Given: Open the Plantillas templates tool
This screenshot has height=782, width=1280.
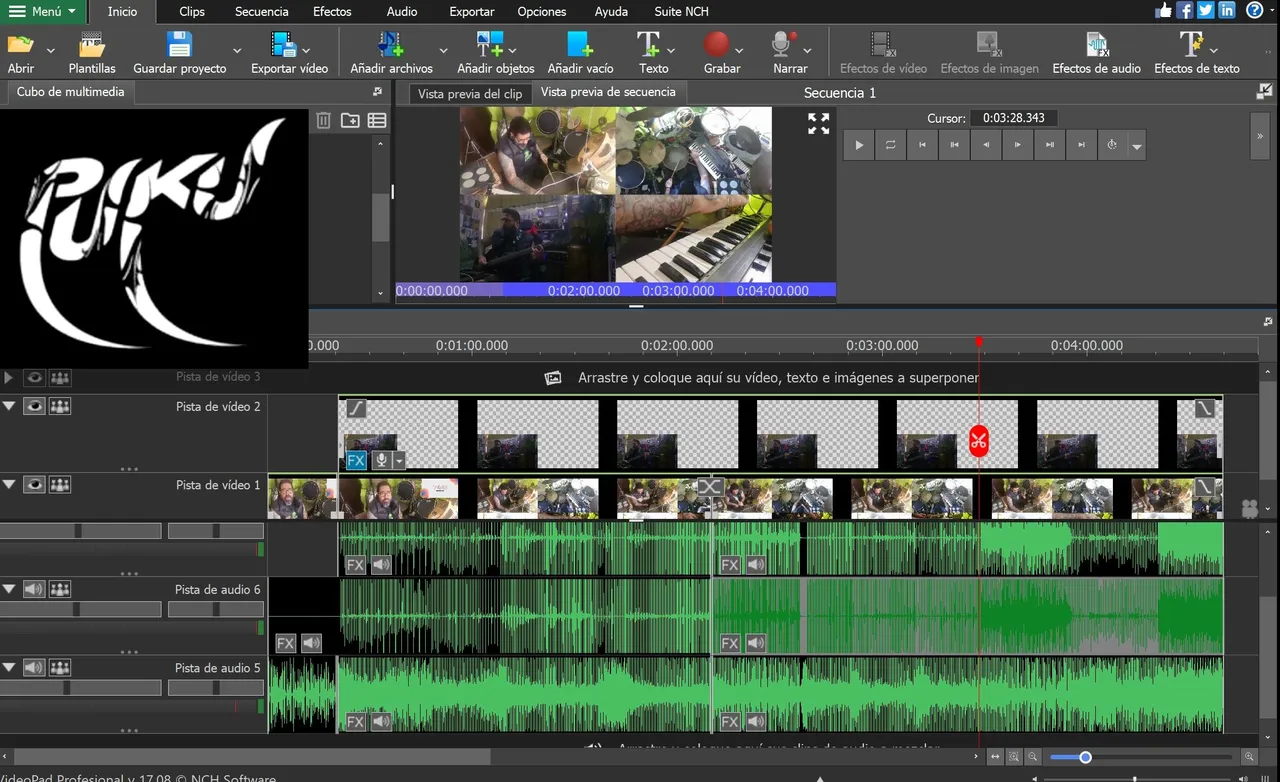Looking at the screenshot, I should [92, 45].
